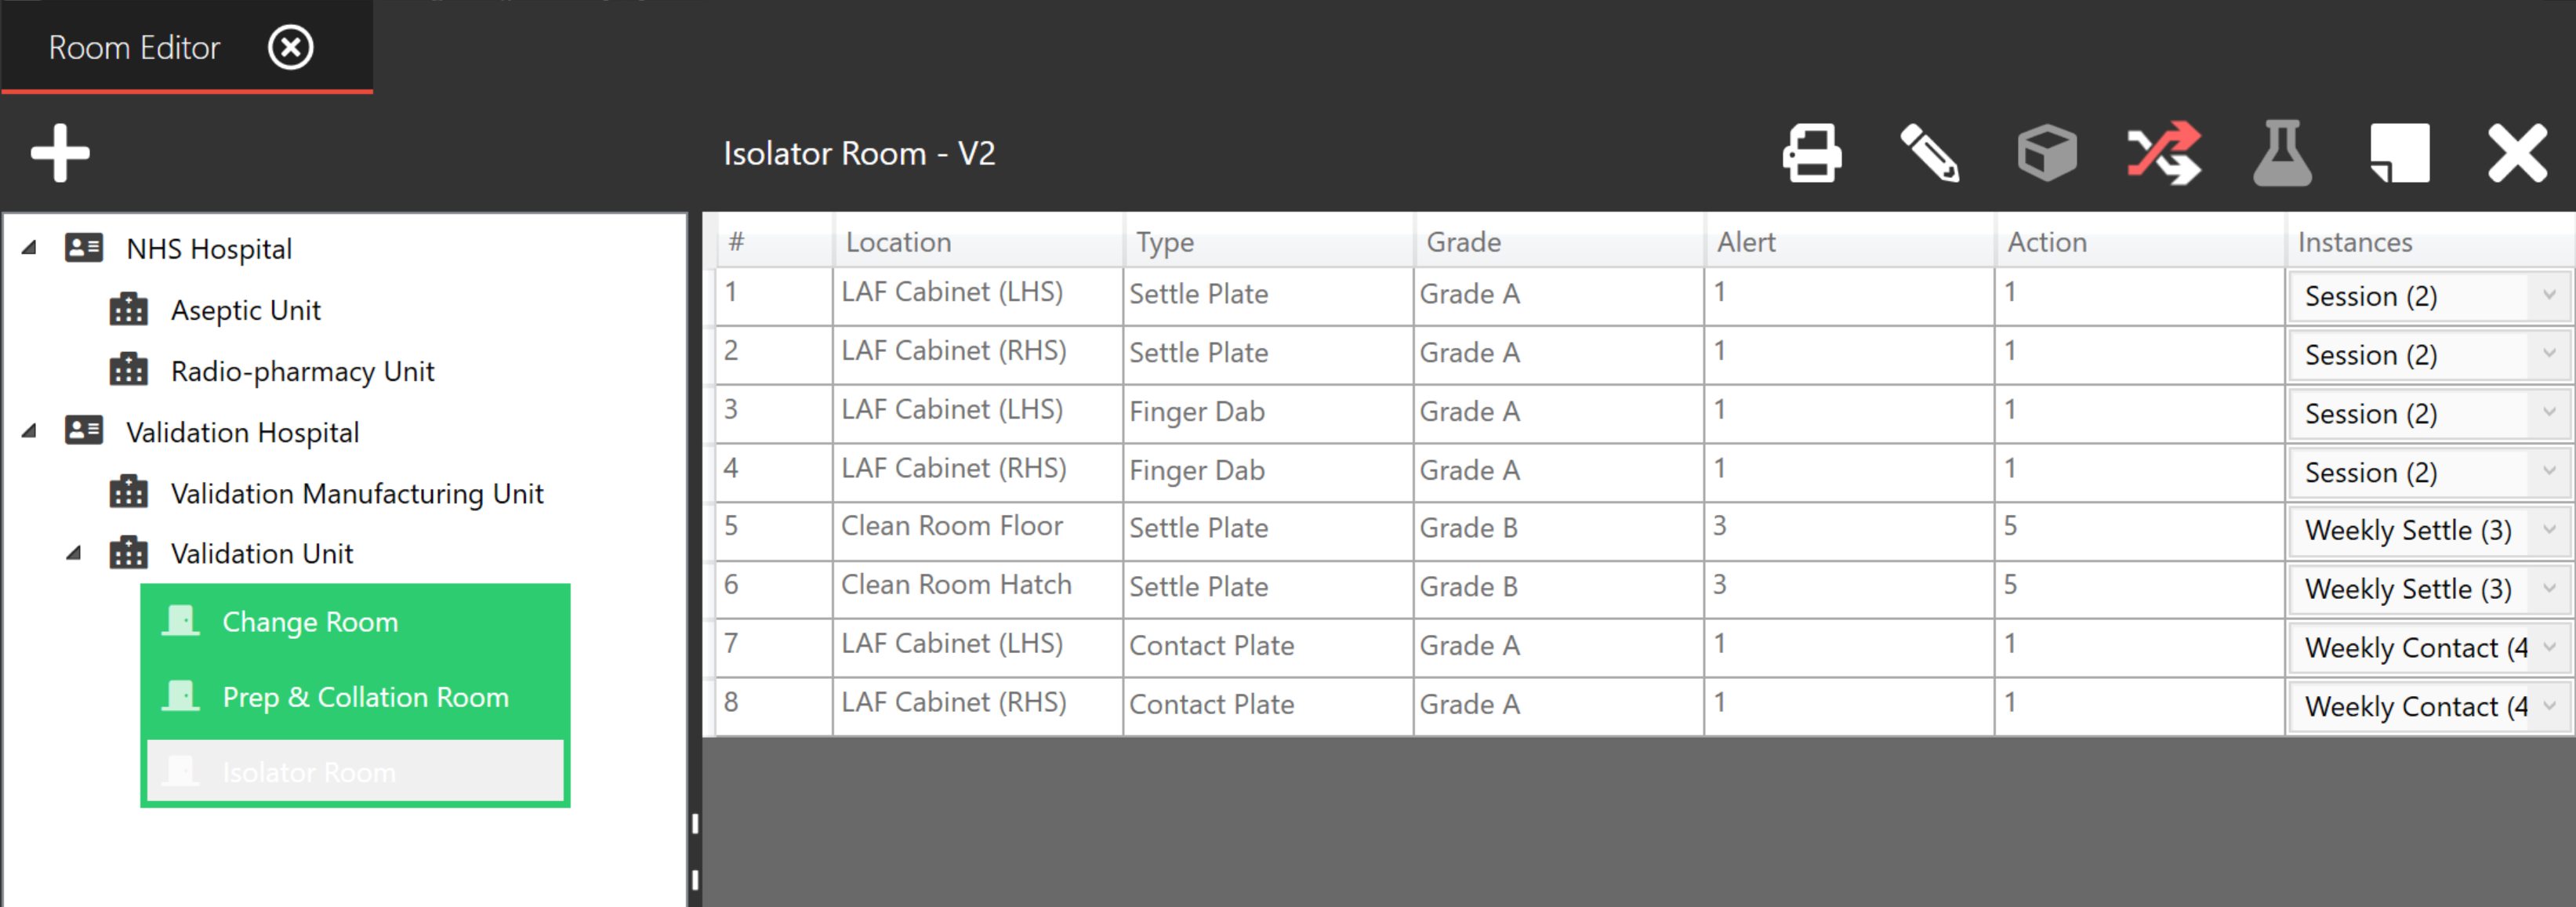This screenshot has width=2576, height=907.
Task: Click the 3D box icon
Action: click(x=2046, y=153)
